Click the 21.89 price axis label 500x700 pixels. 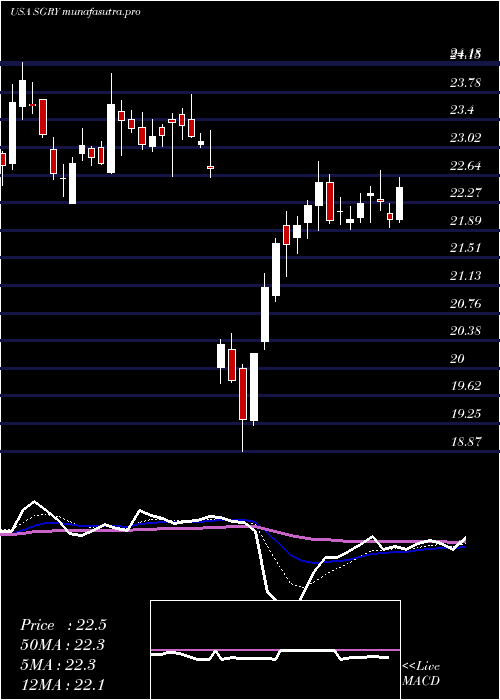click(466, 221)
